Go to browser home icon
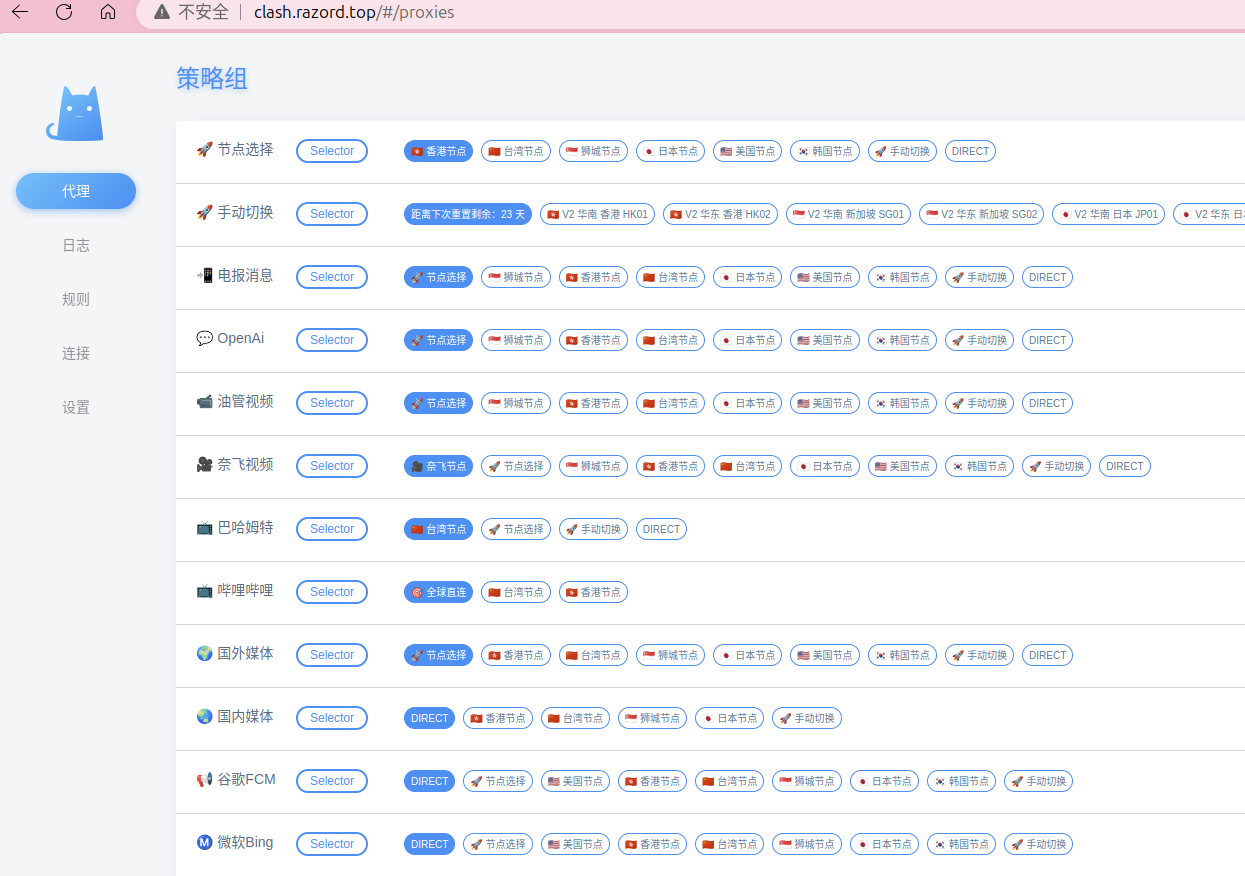 (x=108, y=12)
